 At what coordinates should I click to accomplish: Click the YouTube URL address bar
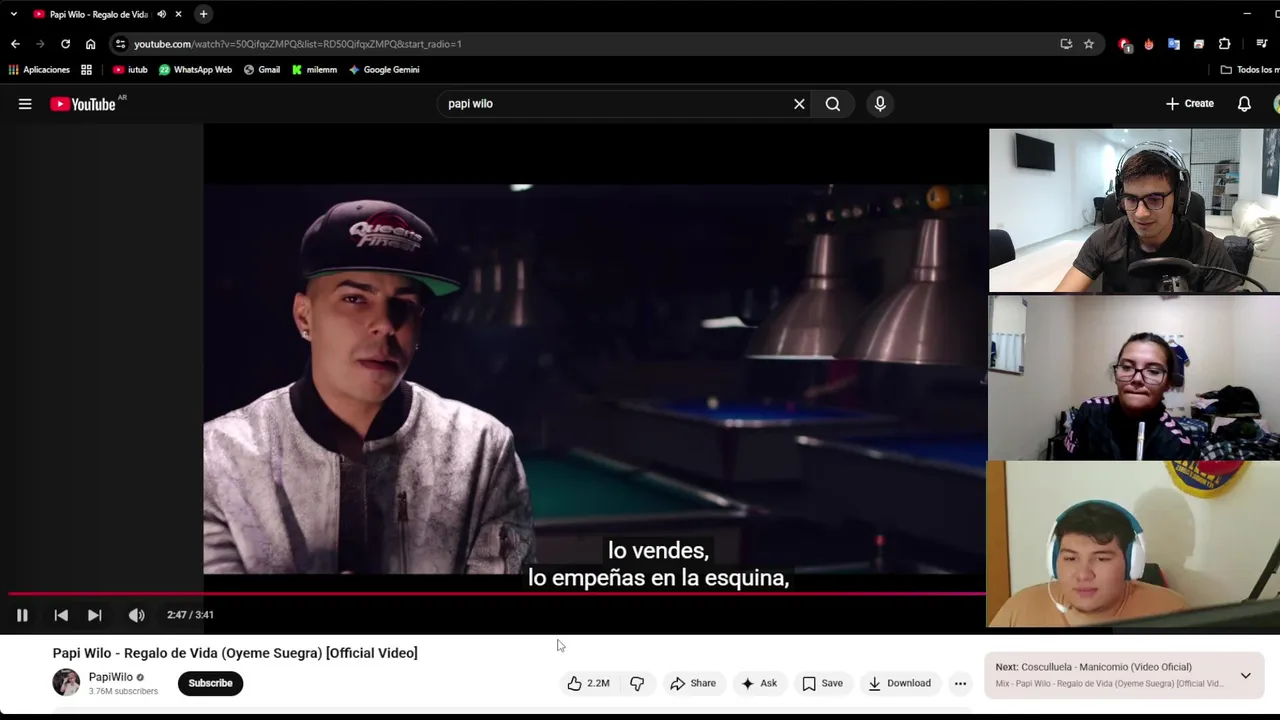pyautogui.click(x=590, y=44)
